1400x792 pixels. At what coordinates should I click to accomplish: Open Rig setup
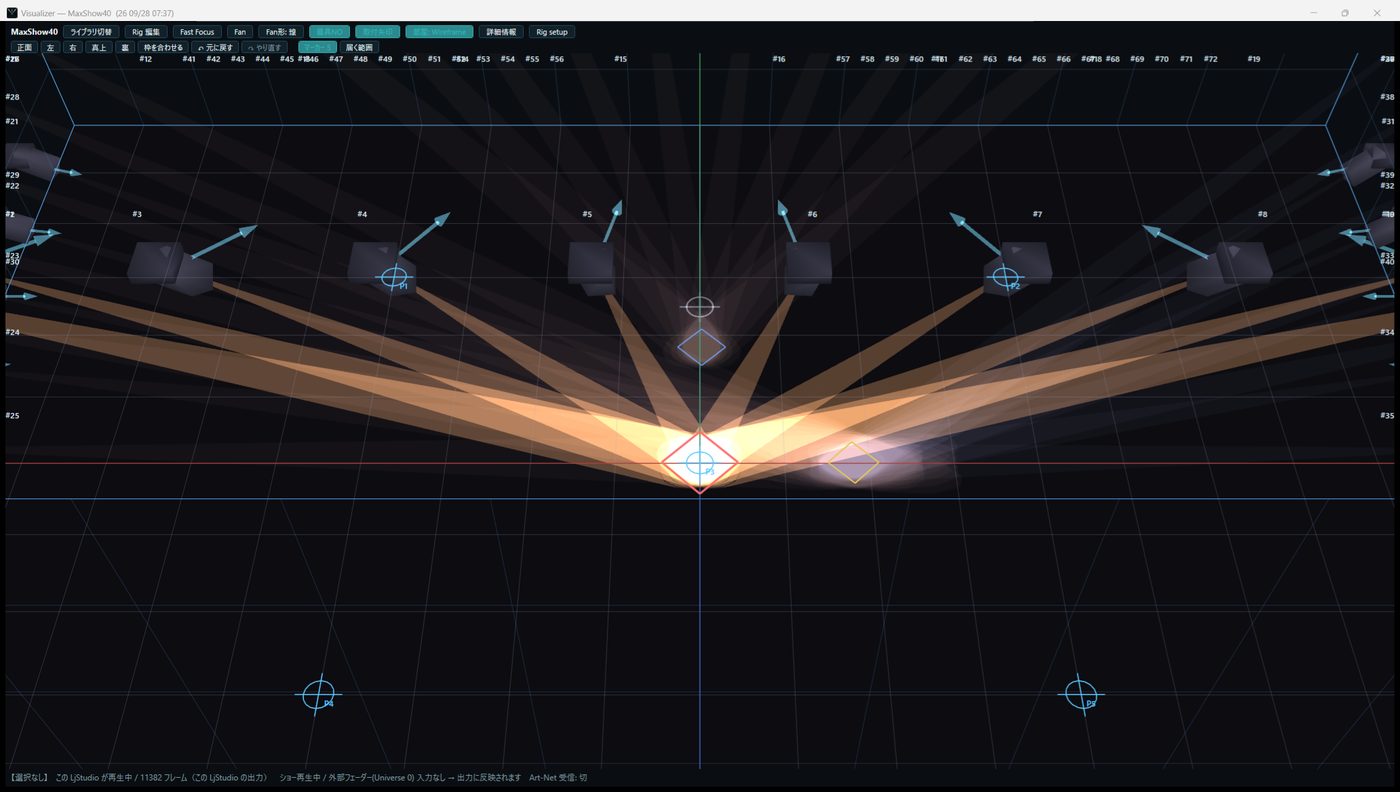[552, 32]
